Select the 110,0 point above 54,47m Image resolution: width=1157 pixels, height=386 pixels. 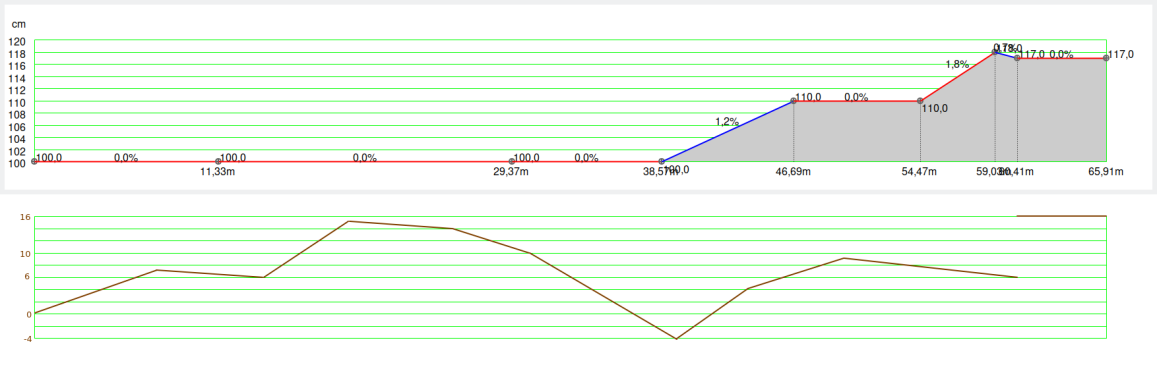click(x=920, y=100)
